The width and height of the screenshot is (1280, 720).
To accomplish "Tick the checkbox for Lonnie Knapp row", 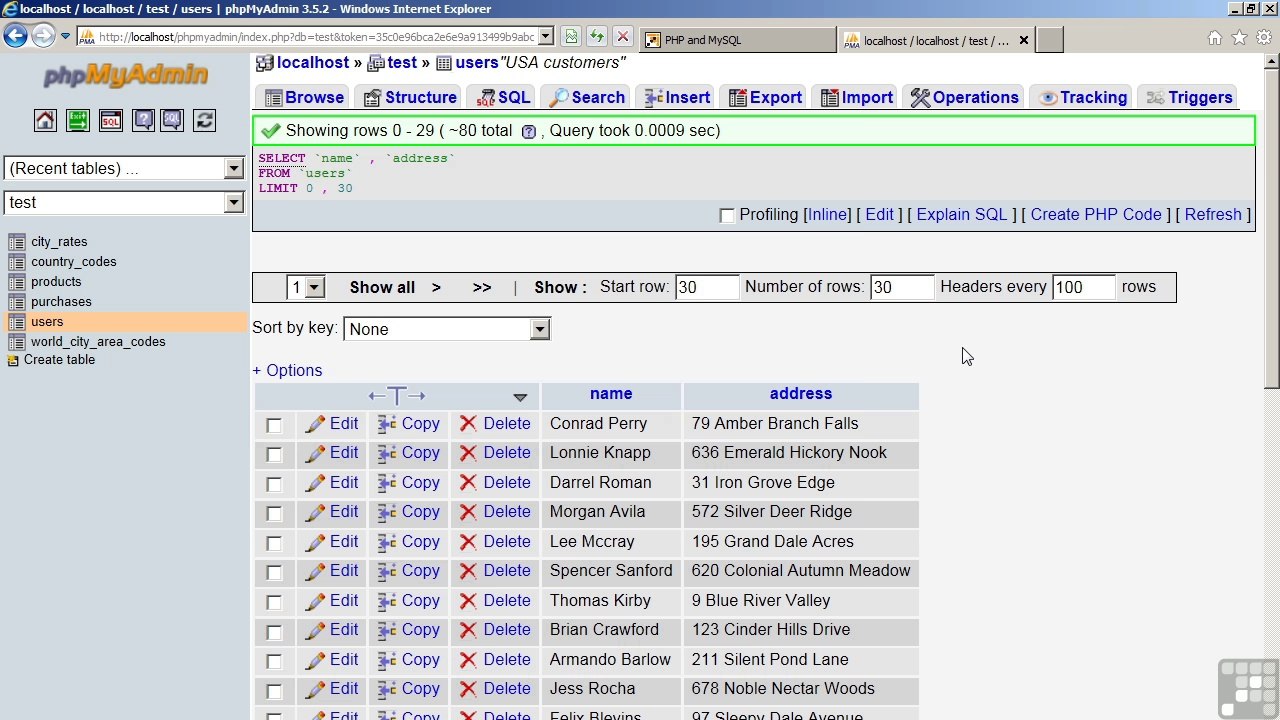I will pos(274,454).
